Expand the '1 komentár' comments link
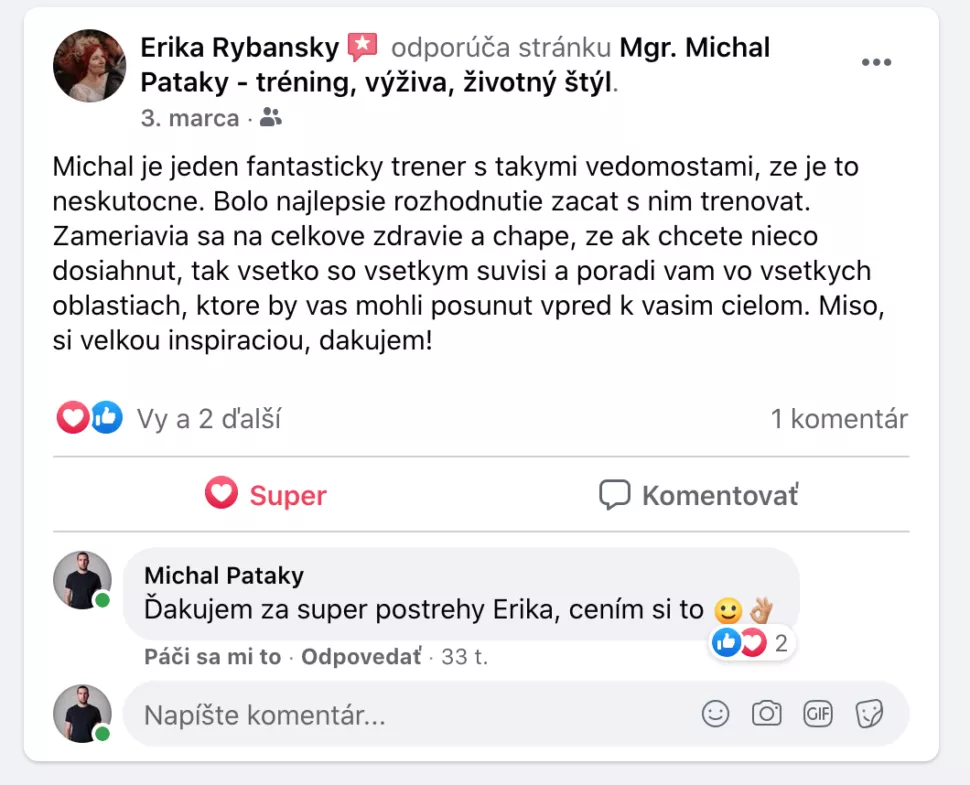Image resolution: width=970 pixels, height=785 pixels. (839, 419)
